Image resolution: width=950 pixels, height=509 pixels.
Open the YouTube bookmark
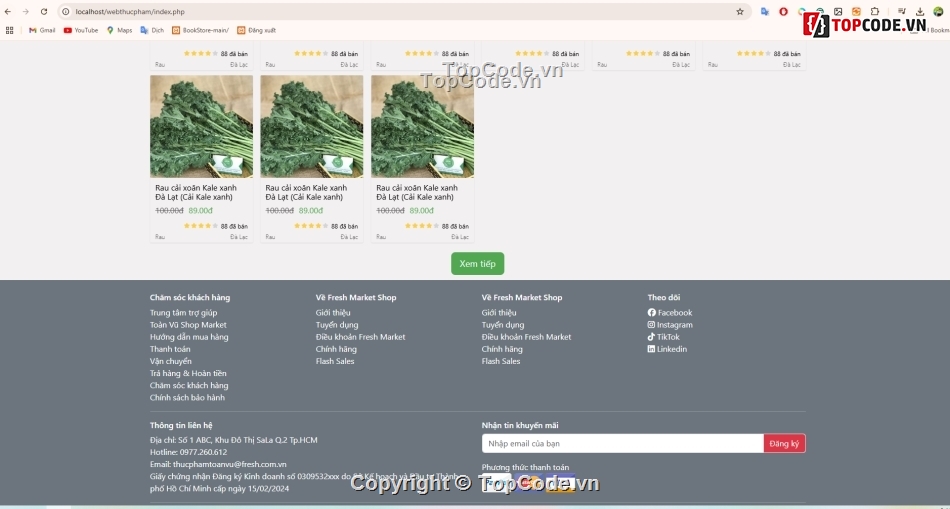coord(81,30)
